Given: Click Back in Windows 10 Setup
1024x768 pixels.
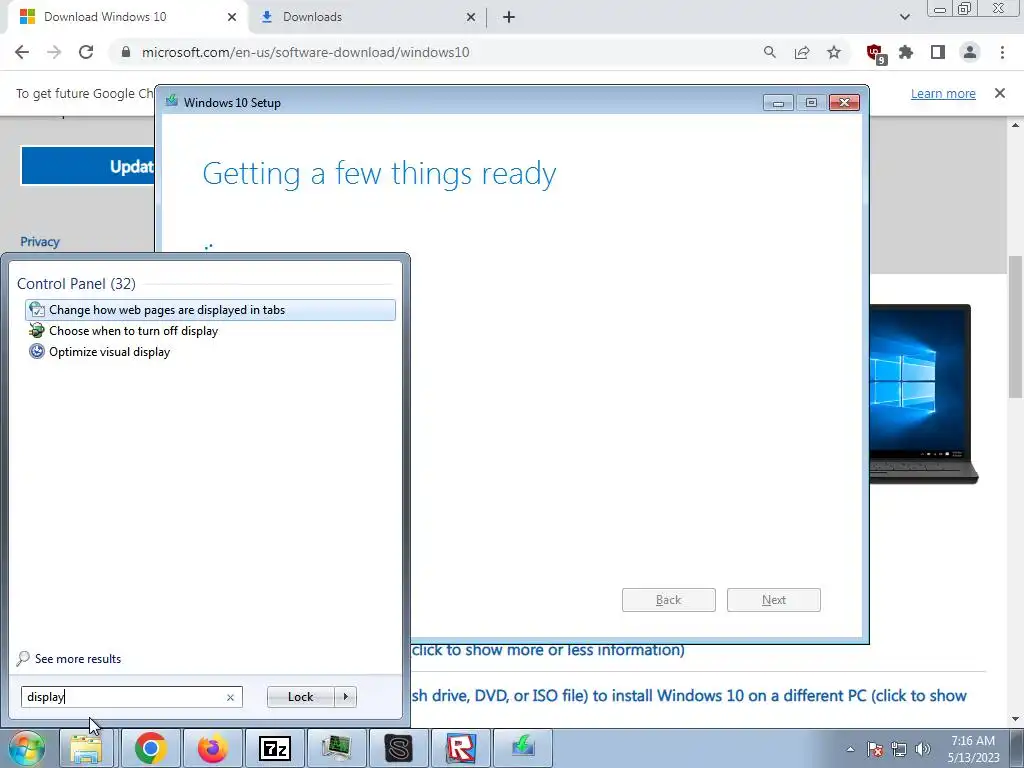Looking at the screenshot, I should tap(669, 600).
